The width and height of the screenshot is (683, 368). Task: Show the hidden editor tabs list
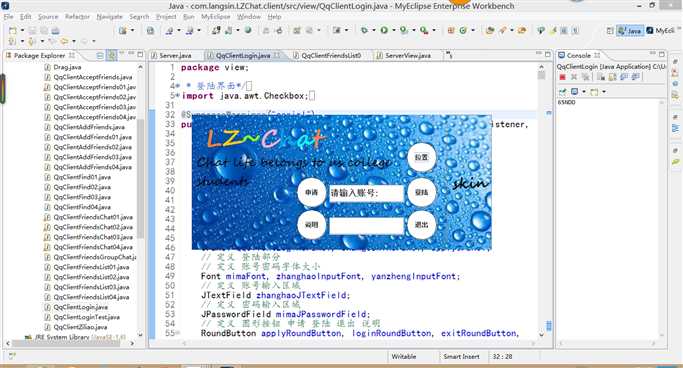[x=449, y=55]
